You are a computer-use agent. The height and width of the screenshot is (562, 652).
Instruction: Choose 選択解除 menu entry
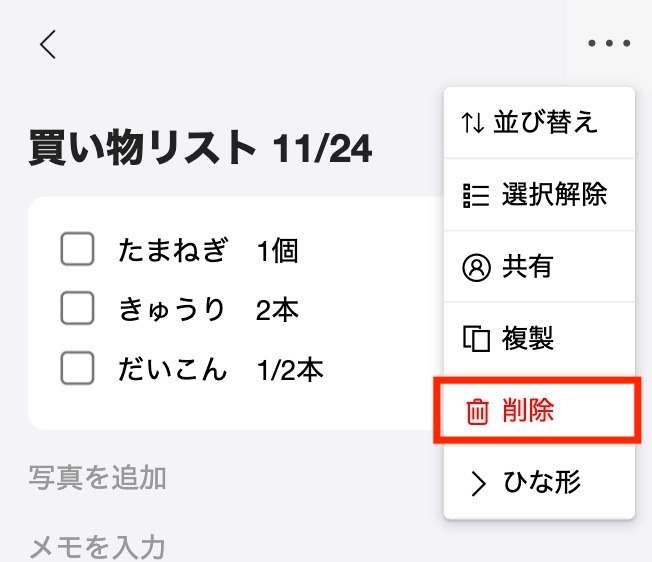click(539, 195)
